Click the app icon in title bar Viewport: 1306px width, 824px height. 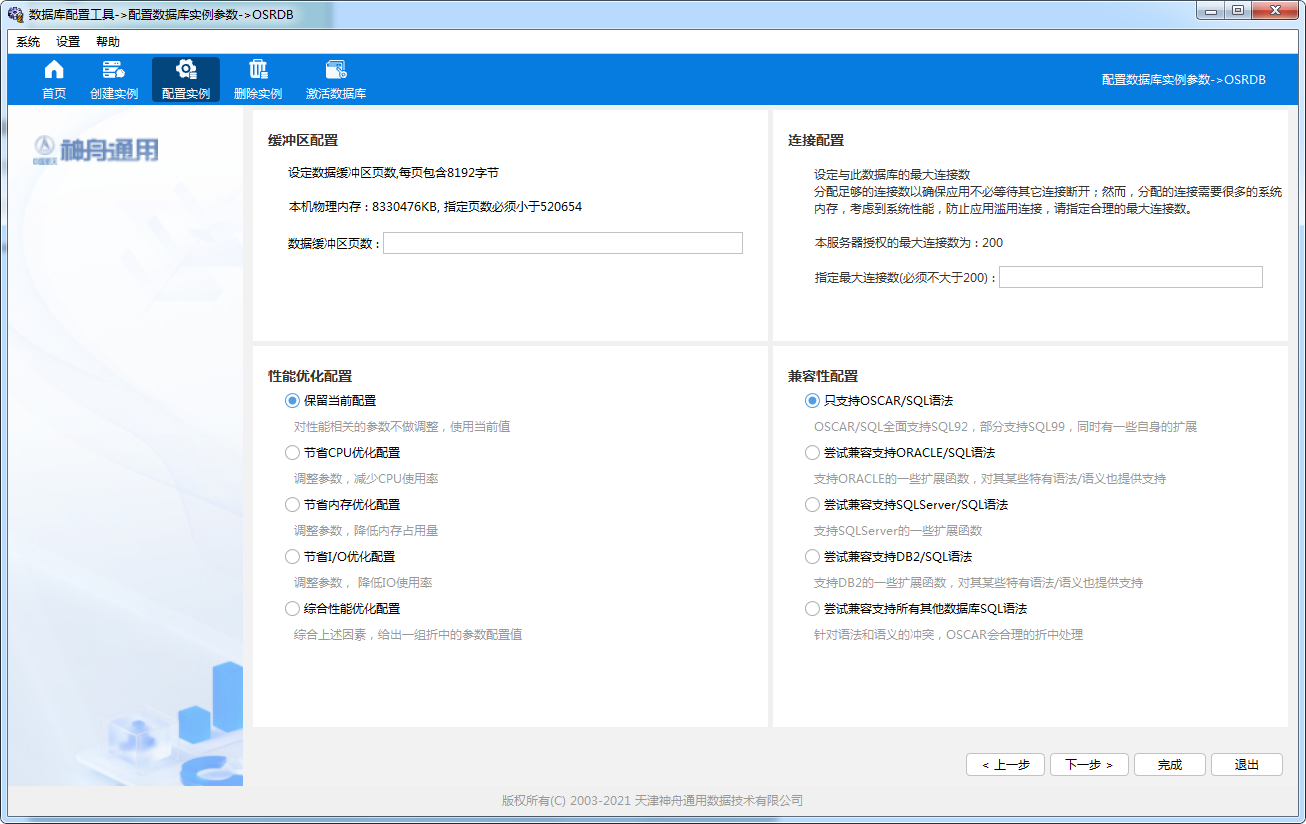pyautogui.click(x=15, y=14)
